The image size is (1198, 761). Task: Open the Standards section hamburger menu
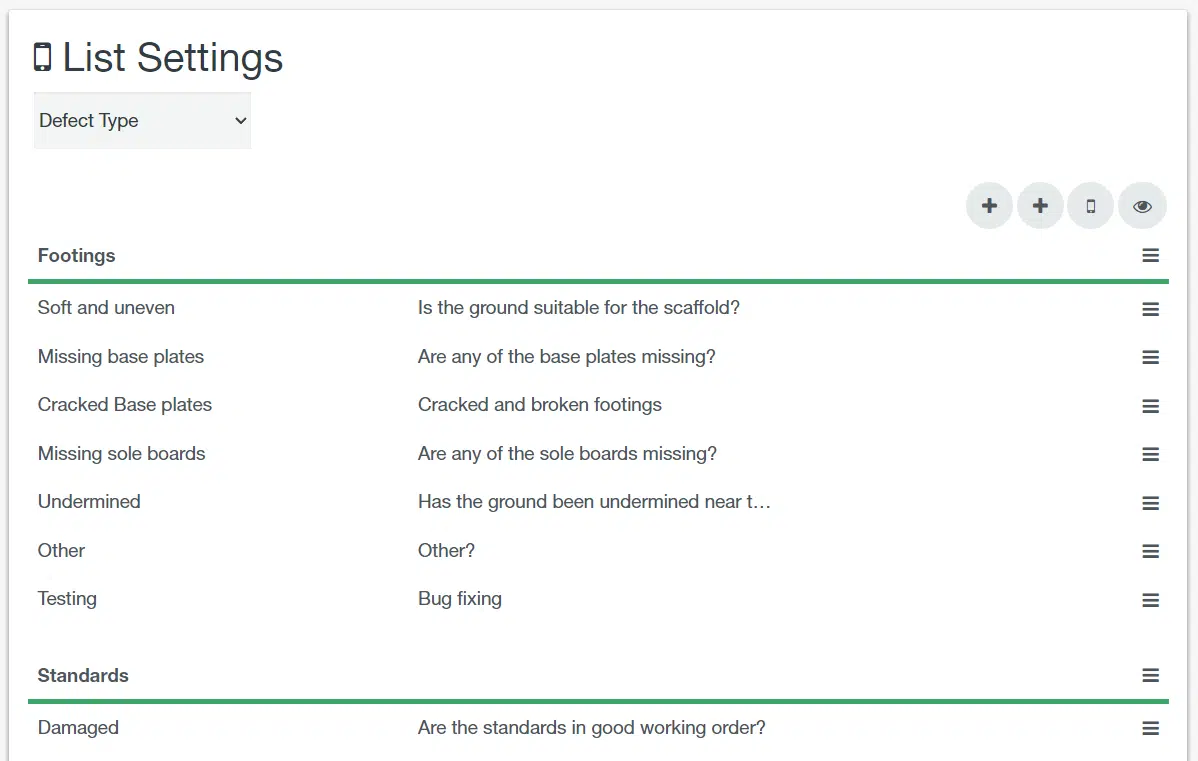point(1150,676)
